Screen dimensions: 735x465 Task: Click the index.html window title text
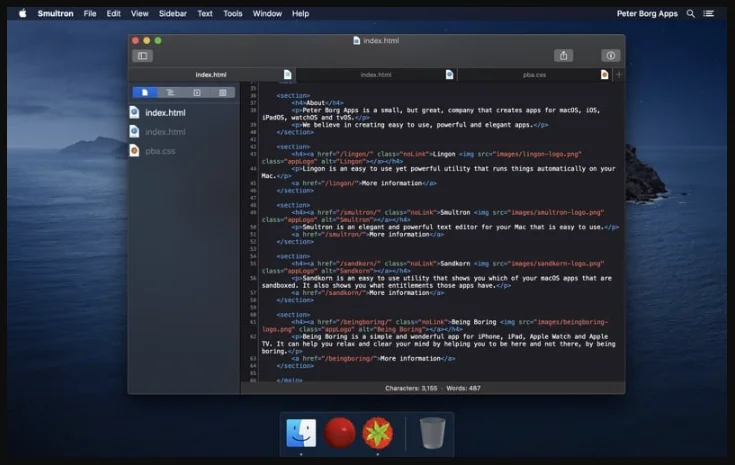(x=381, y=41)
